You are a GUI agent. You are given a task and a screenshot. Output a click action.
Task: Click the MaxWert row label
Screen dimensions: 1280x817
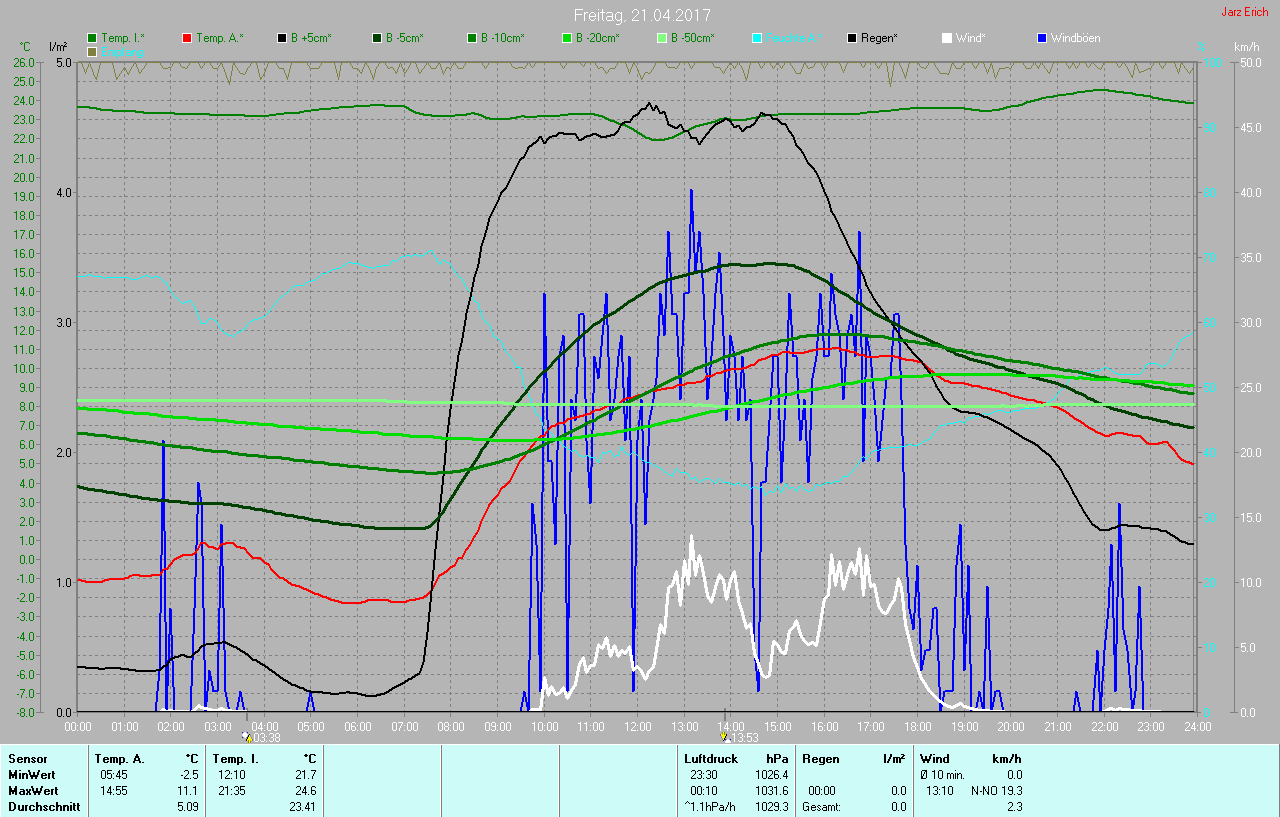click(31, 791)
